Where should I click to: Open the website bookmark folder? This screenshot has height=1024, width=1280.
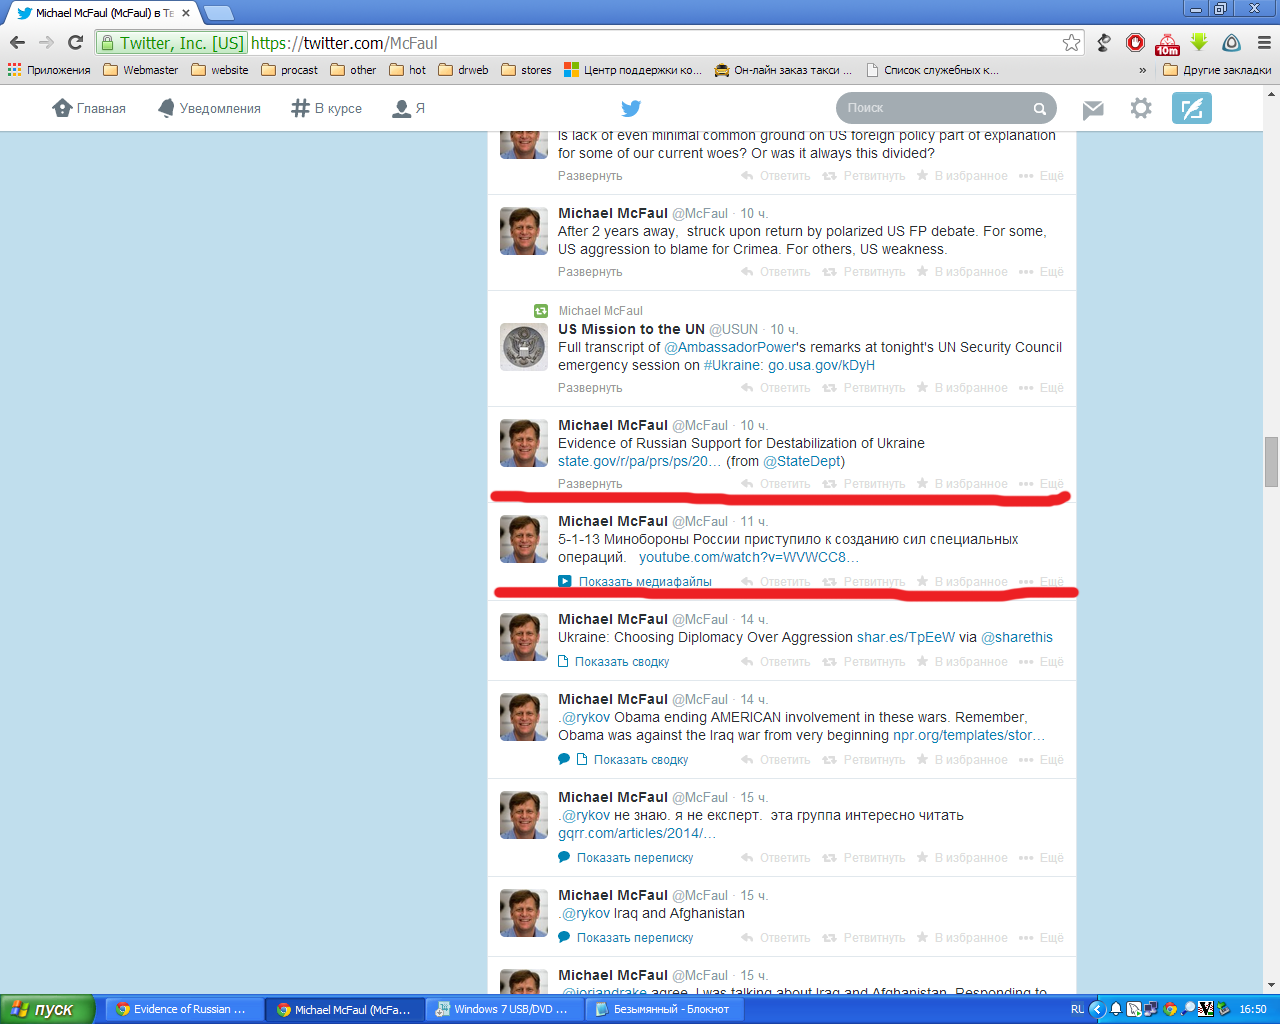tap(220, 70)
